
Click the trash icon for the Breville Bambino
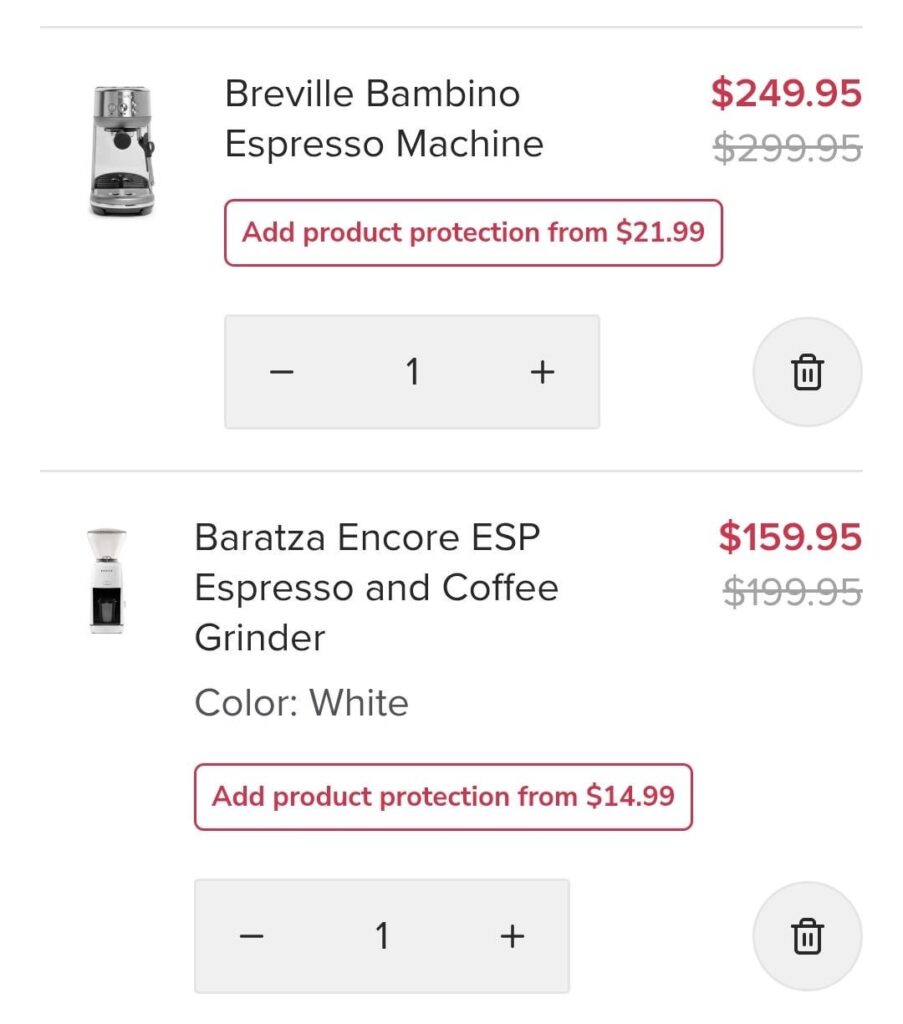(x=807, y=371)
